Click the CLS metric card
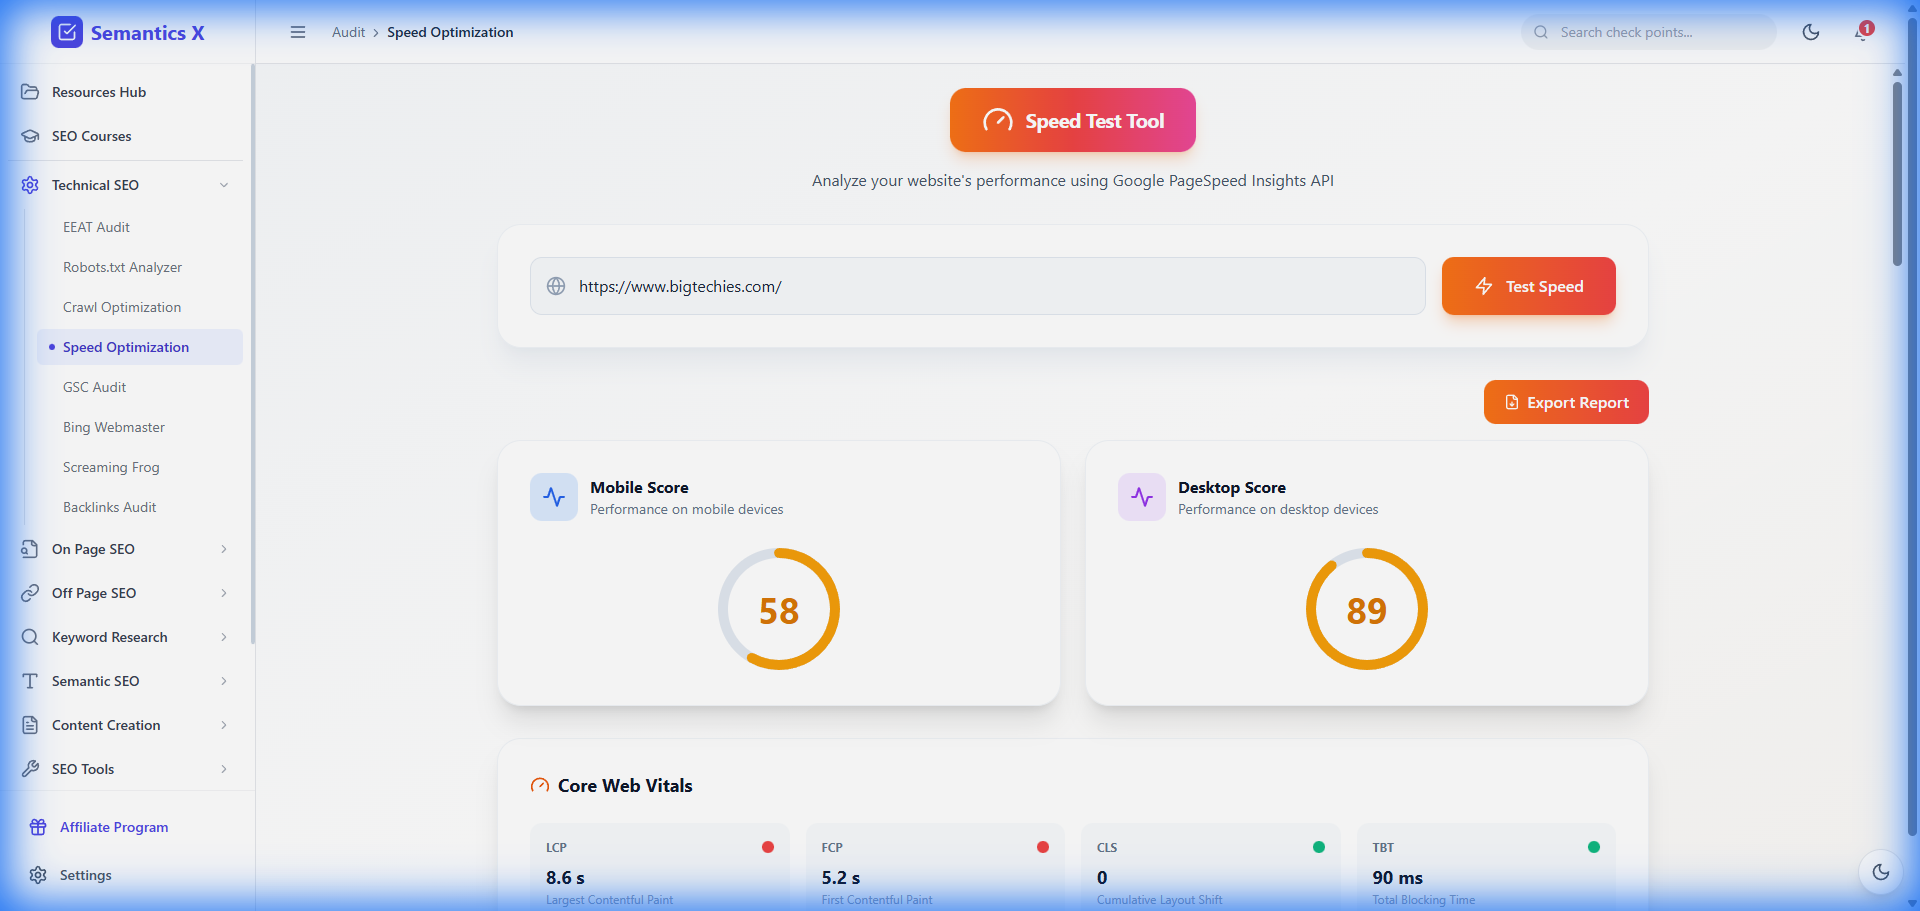The height and width of the screenshot is (911, 1920). pos(1211,867)
